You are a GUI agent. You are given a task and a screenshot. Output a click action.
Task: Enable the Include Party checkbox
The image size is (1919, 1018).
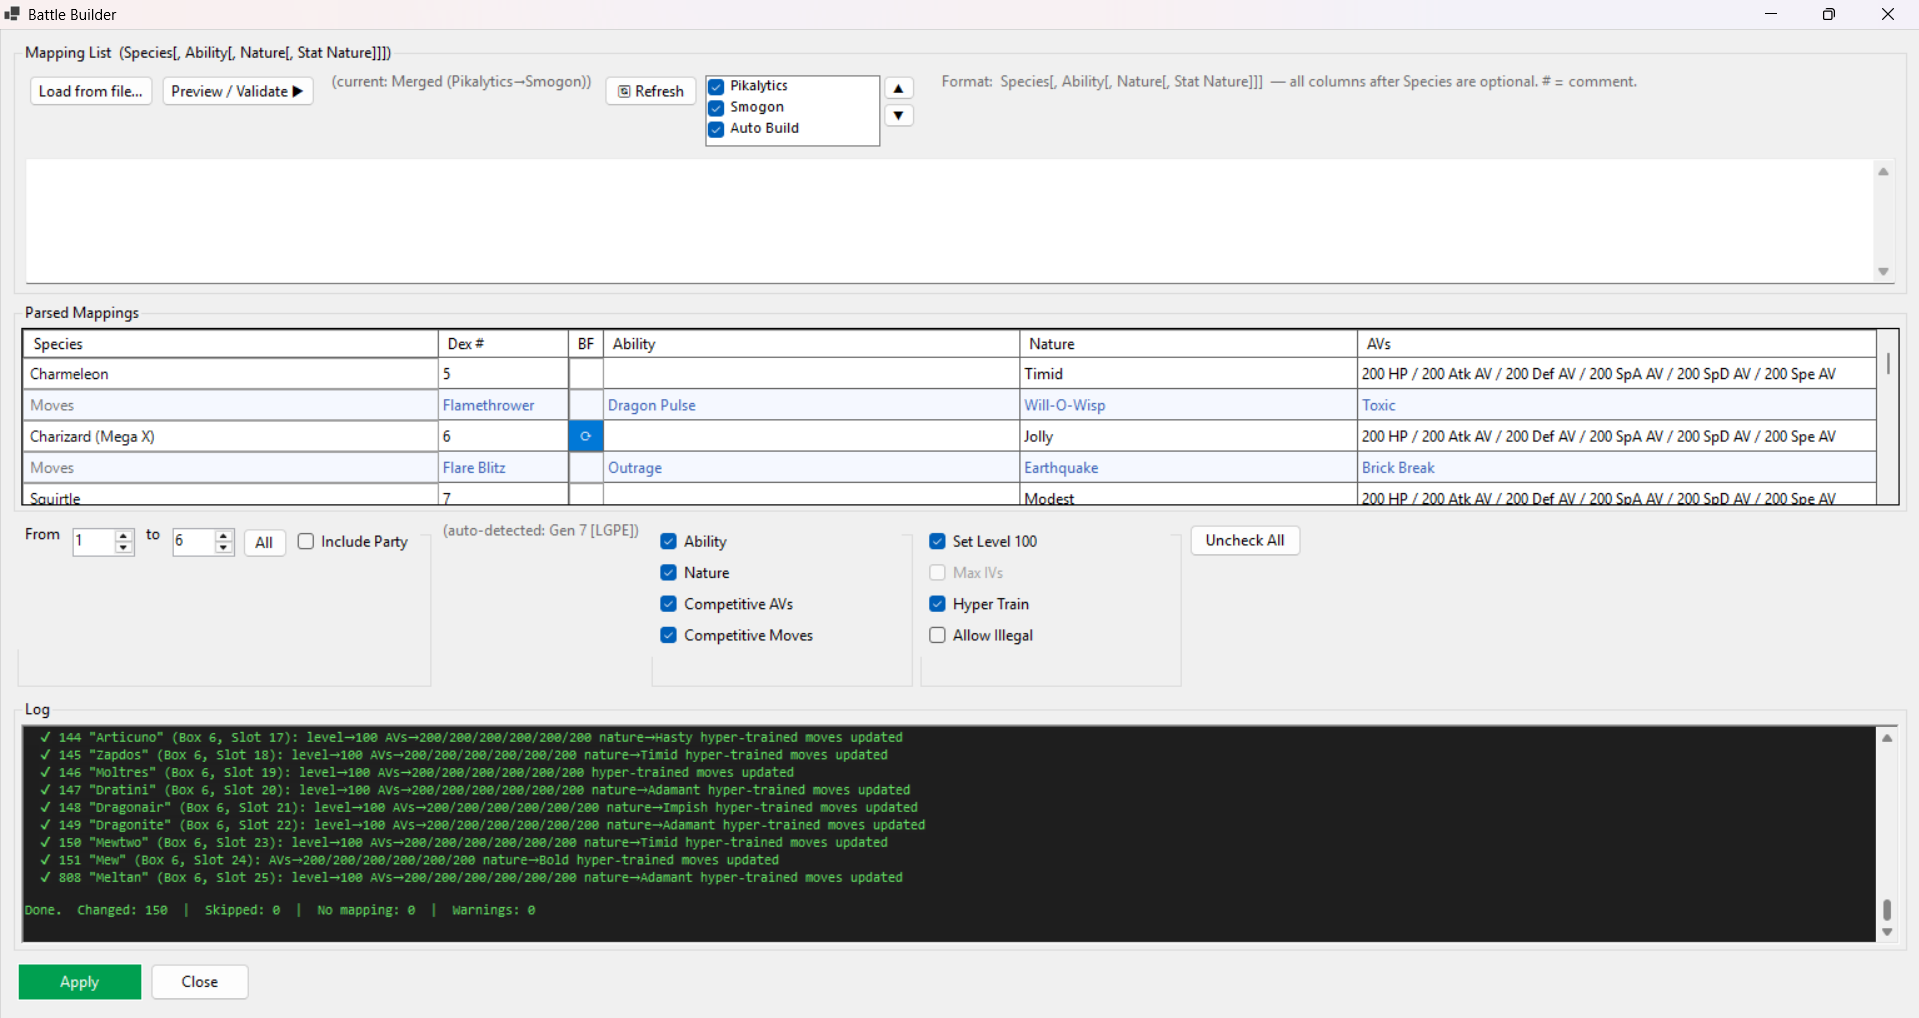tap(306, 541)
